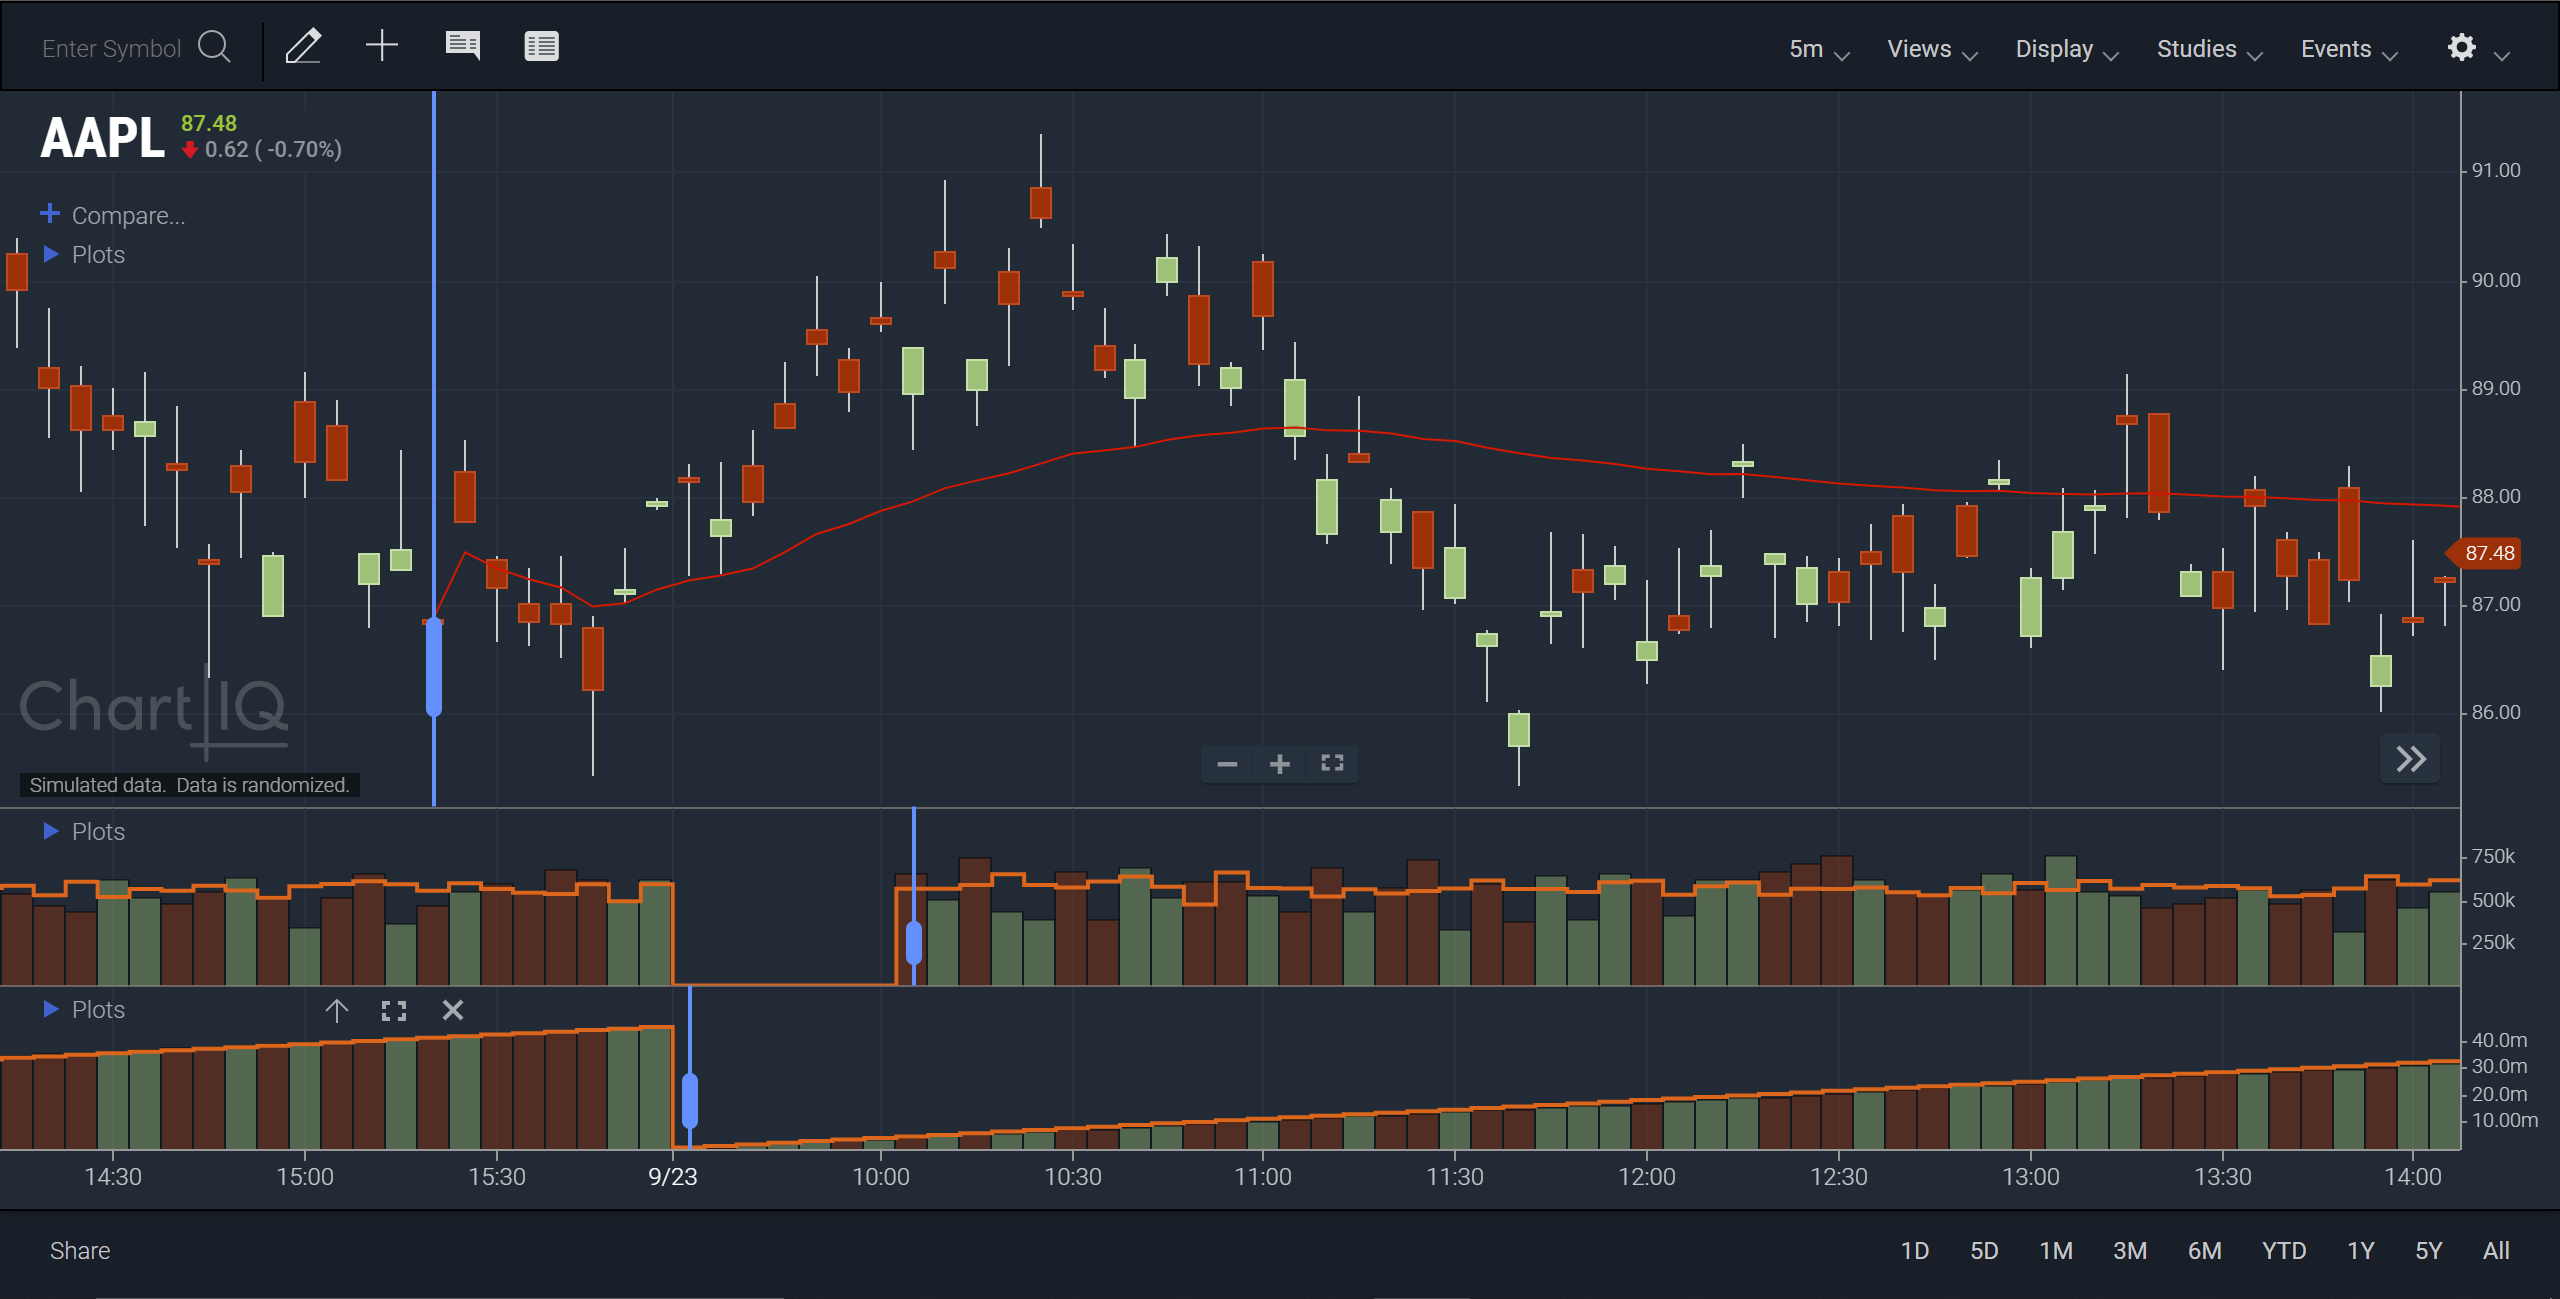Image resolution: width=2560 pixels, height=1299 pixels.
Task: Open the Events menu
Action: (x=2349, y=49)
